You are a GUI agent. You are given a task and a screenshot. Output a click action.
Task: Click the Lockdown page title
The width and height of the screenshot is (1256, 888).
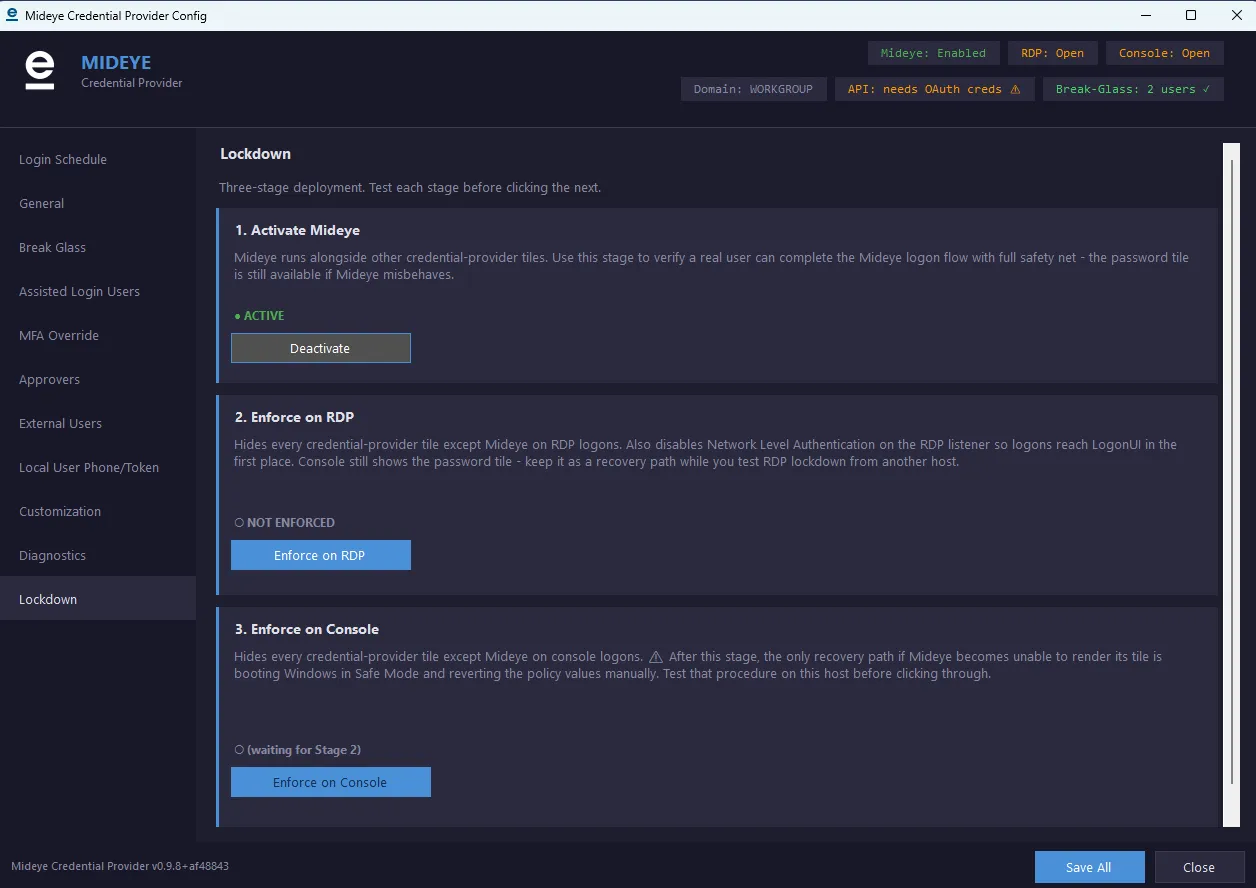(255, 154)
